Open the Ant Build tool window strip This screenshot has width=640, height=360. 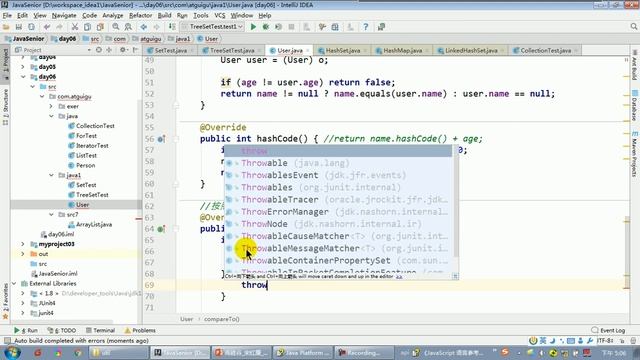click(635, 65)
